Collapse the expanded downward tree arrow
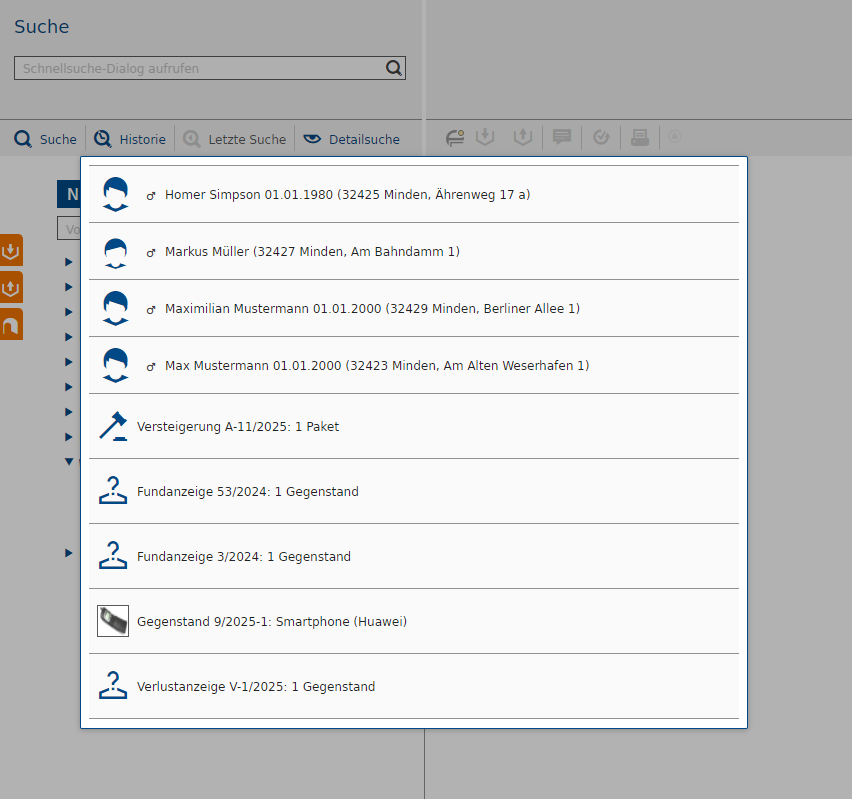This screenshot has width=852, height=799. (69, 462)
